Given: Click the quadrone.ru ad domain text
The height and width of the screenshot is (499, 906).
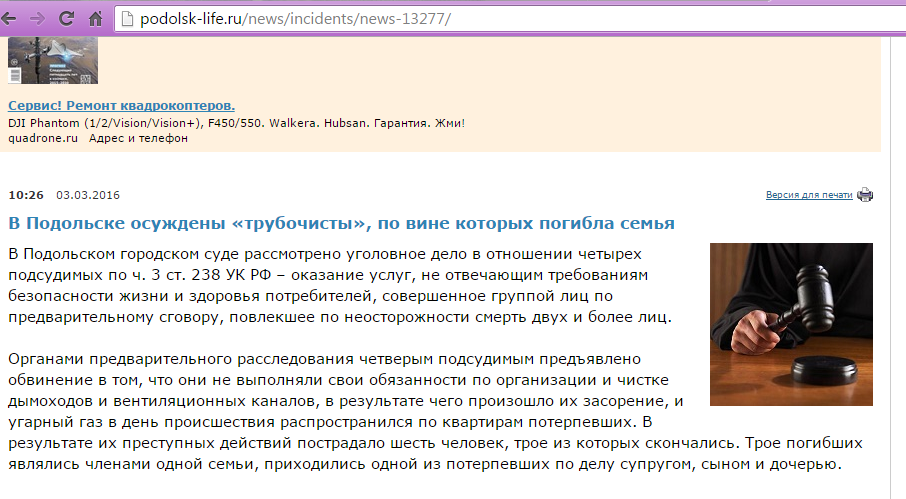Looking at the screenshot, I should [42, 139].
